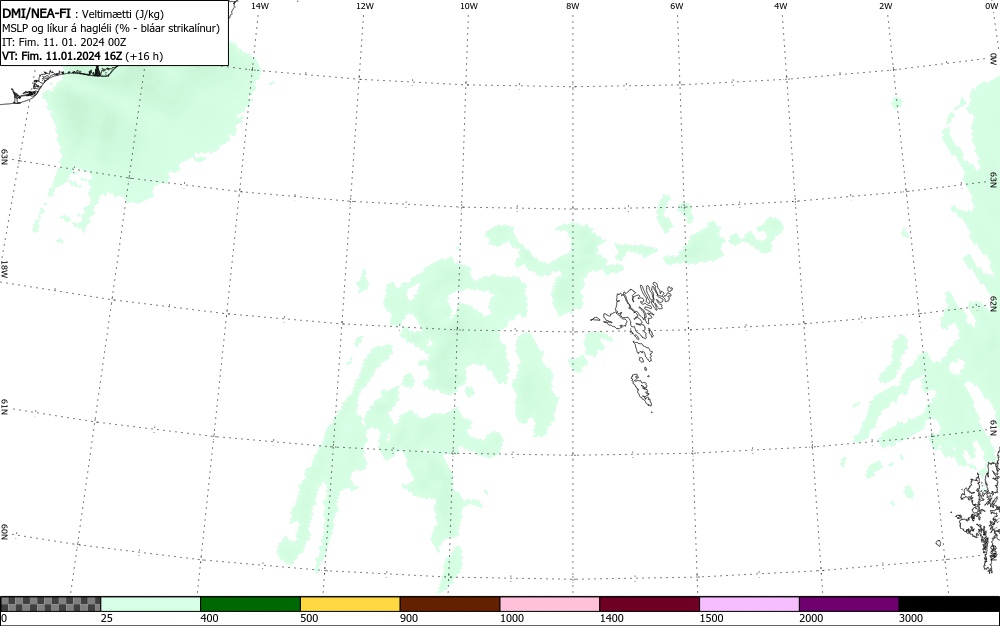The height and width of the screenshot is (626, 1000).
Task: Click the dark green 400–500 legend swatch
Action: 250,604
